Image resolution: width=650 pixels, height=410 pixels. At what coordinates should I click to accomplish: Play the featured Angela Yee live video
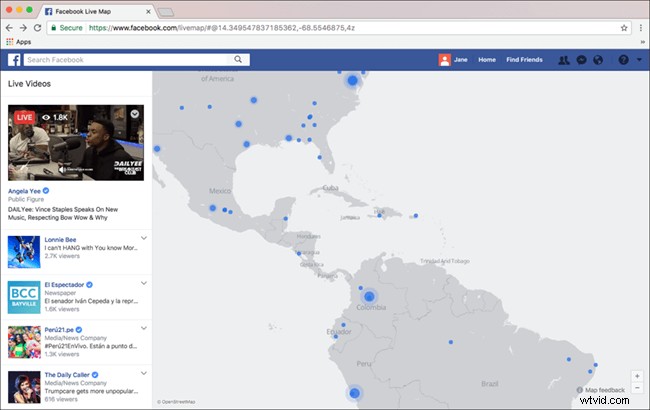[76, 143]
